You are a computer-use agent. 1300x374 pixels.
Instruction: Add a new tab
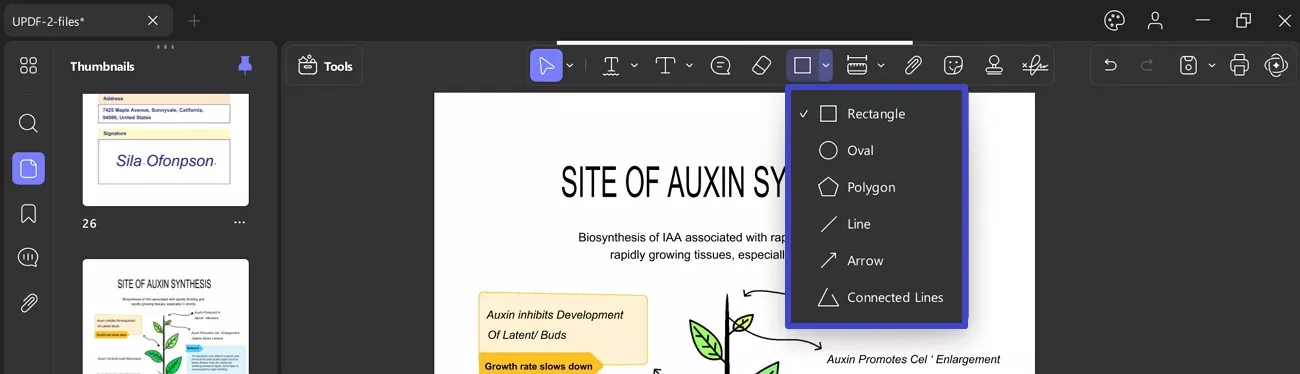click(x=194, y=20)
